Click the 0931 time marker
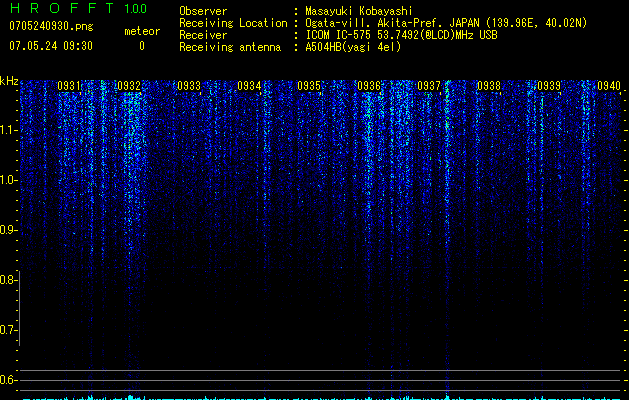629x400 pixels. coord(69,85)
